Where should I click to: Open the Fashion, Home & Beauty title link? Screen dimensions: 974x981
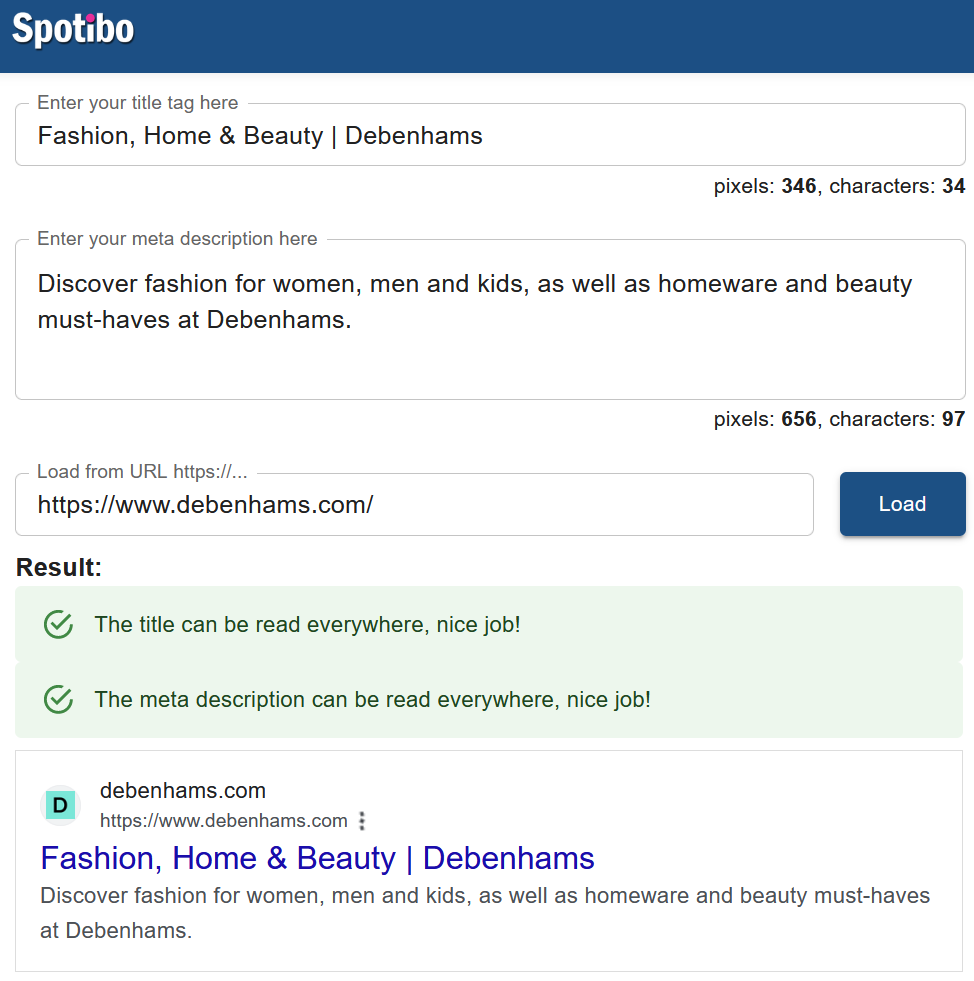[317, 858]
